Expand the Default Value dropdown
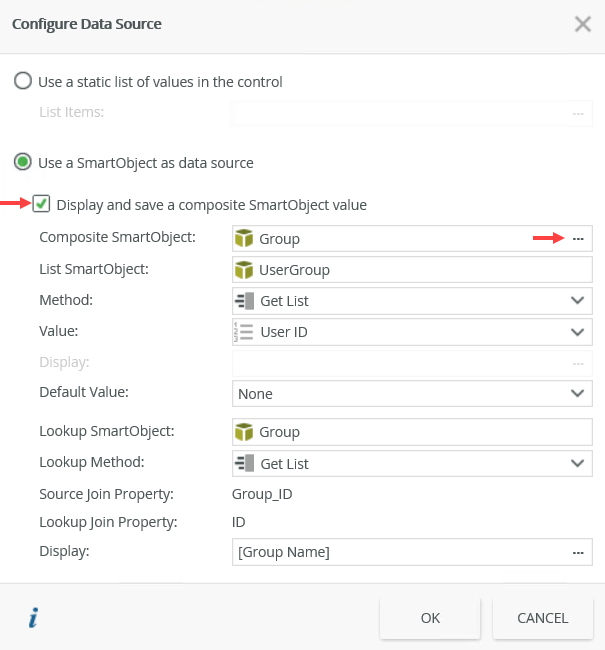This screenshot has height=650, width=605. (x=577, y=394)
